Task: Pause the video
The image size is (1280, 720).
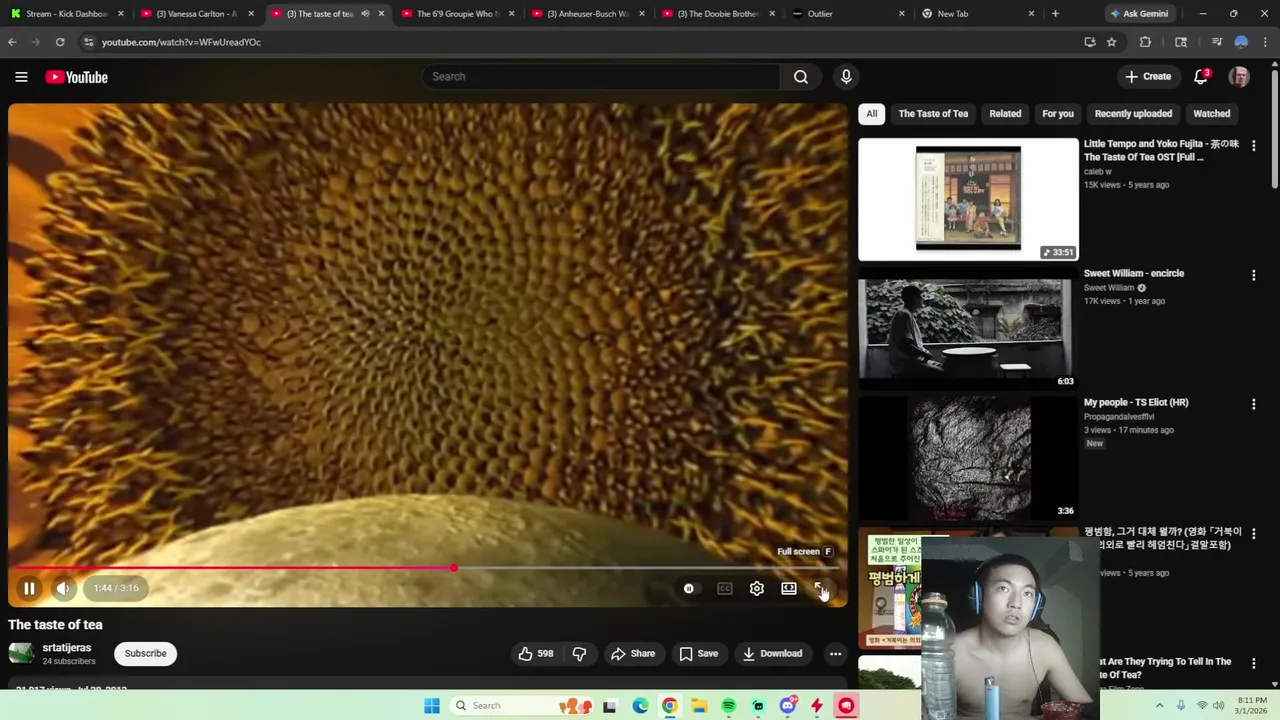Action: (x=29, y=589)
